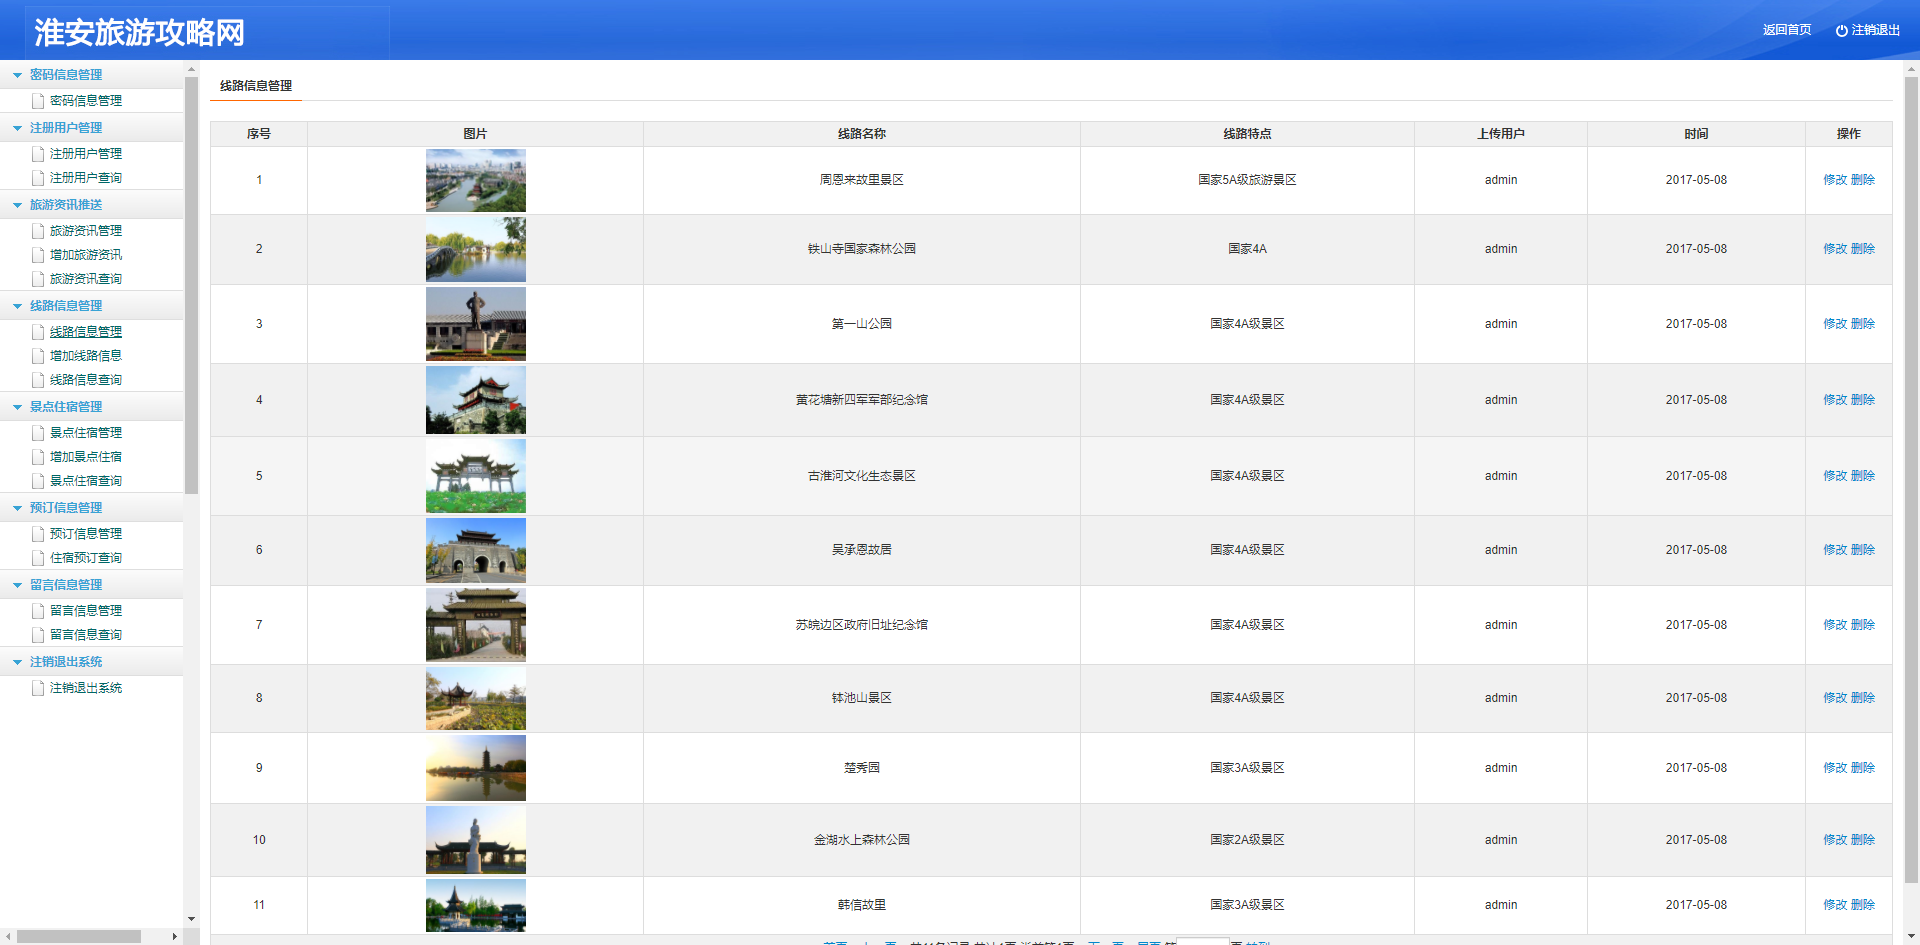Collapse the 线路信息管理 group arrow
Viewport: 1920px width, 945px height.
tap(17, 306)
